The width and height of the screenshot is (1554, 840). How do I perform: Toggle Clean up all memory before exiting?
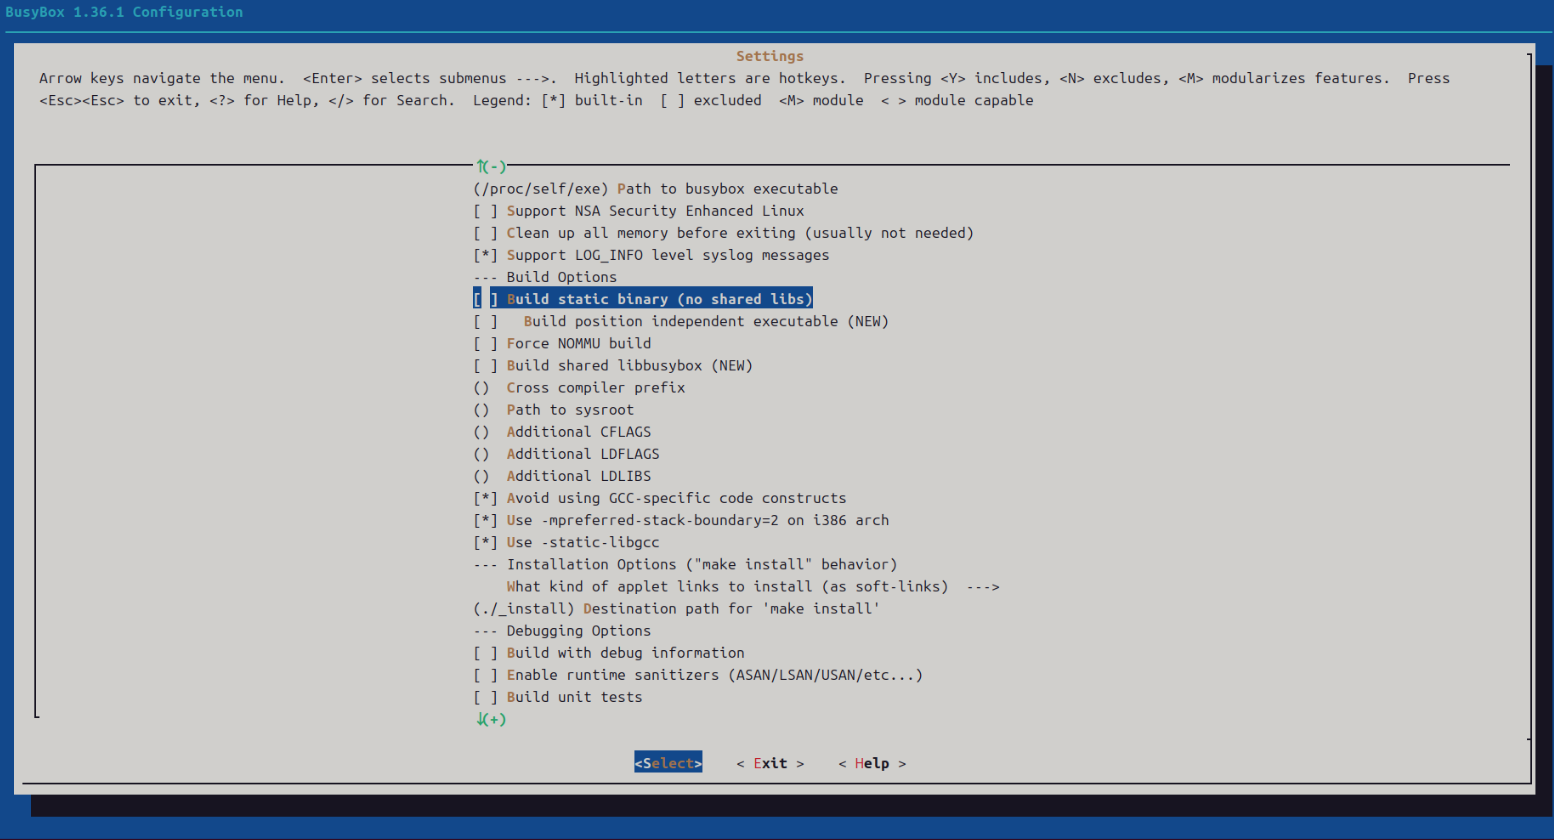pos(724,233)
